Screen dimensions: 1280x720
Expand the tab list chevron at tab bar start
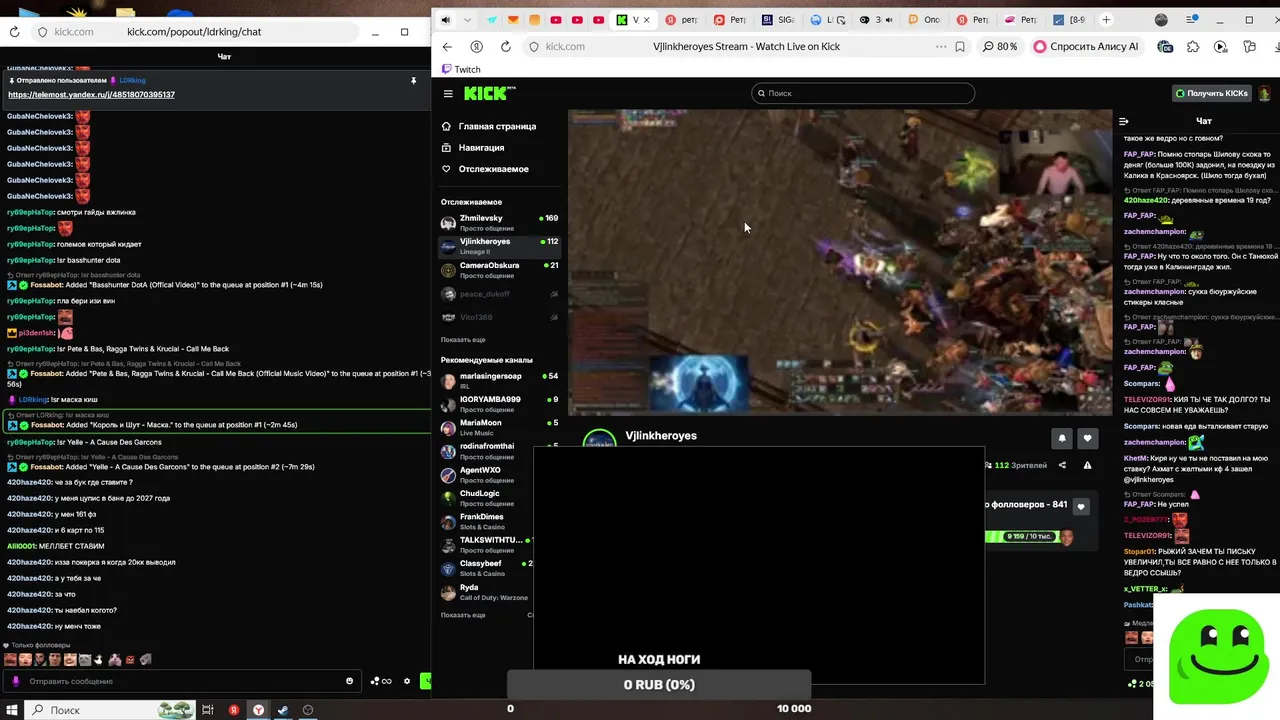click(x=469, y=20)
